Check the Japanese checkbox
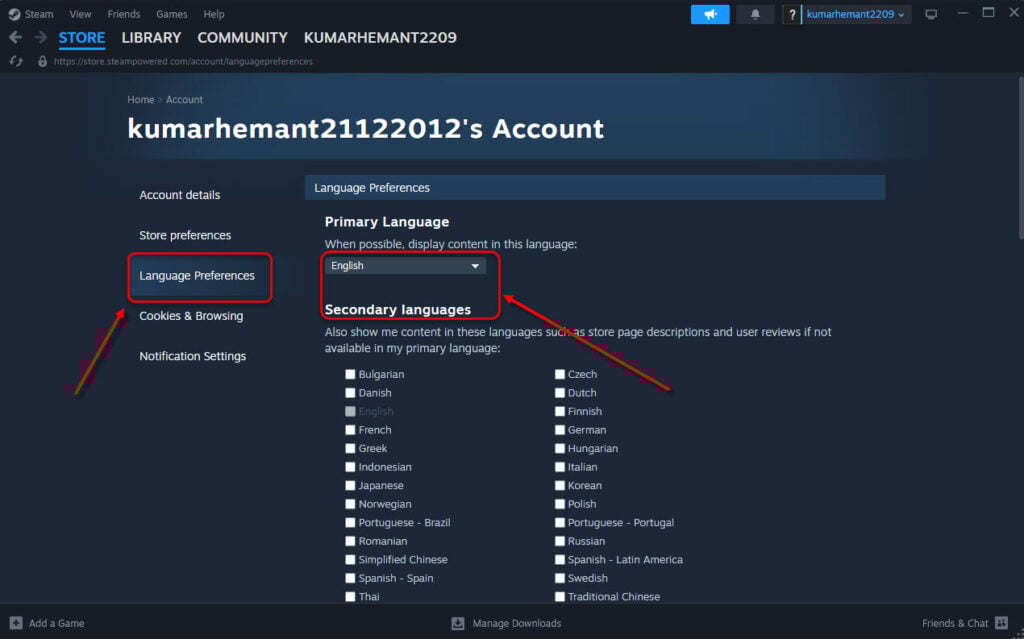This screenshot has width=1024, height=639. [350, 485]
